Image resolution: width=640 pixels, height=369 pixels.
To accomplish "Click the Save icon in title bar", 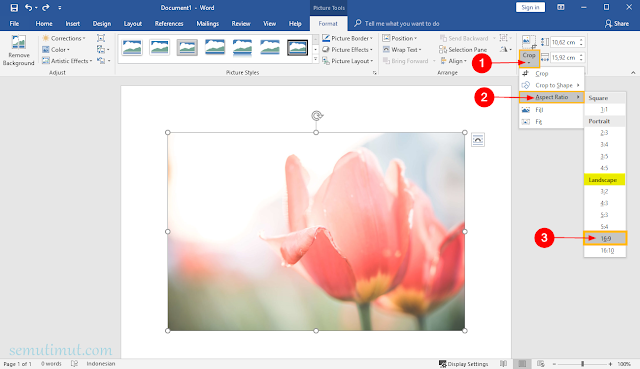I will tap(14, 7).
